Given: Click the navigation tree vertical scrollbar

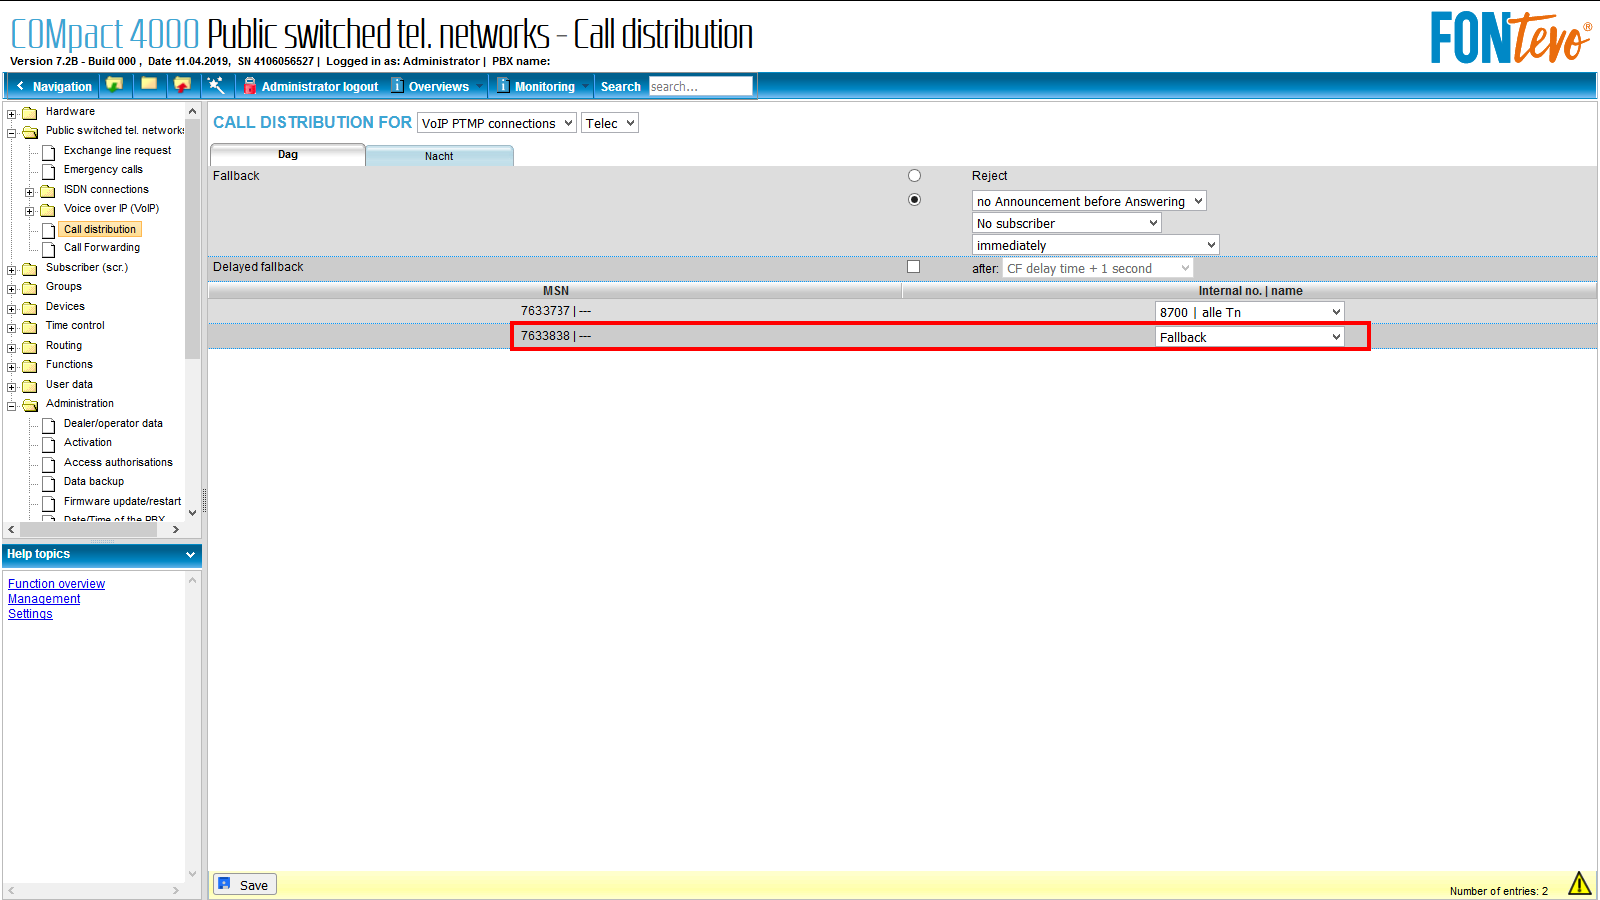Looking at the screenshot, I should (193, 310).
